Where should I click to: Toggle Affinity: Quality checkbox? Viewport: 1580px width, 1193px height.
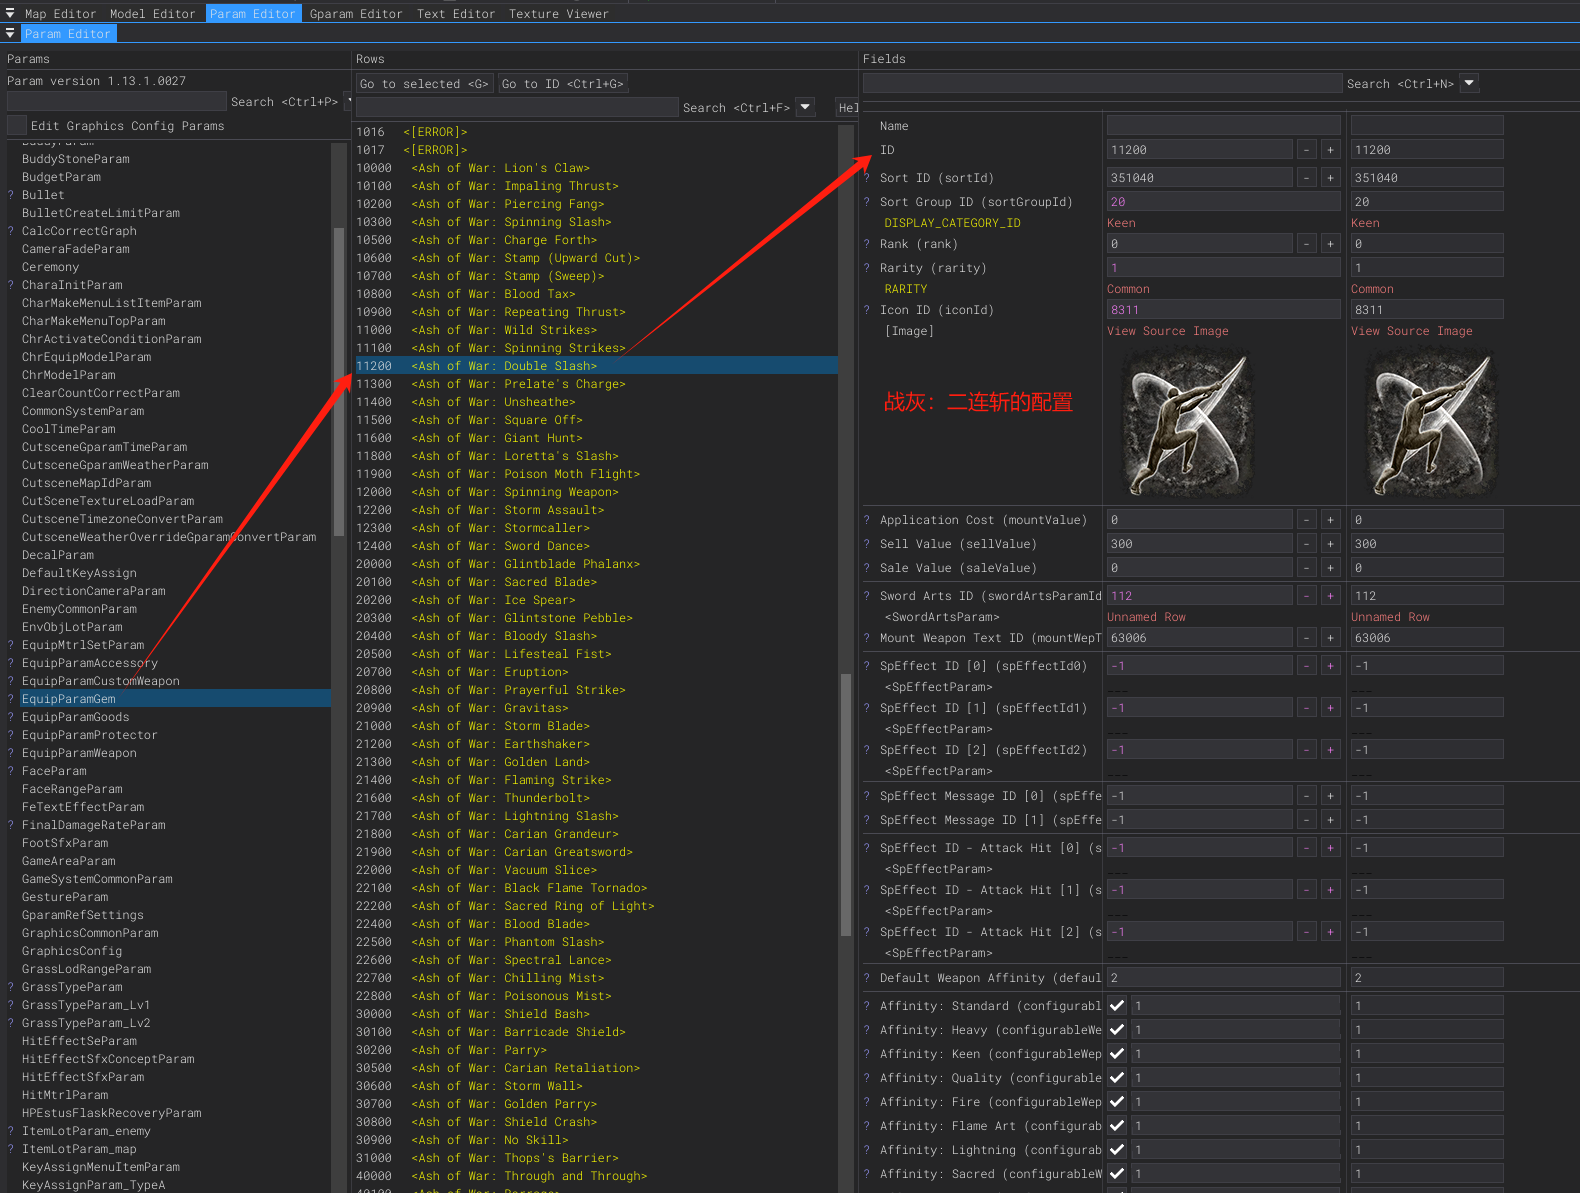[1117, 1078]
